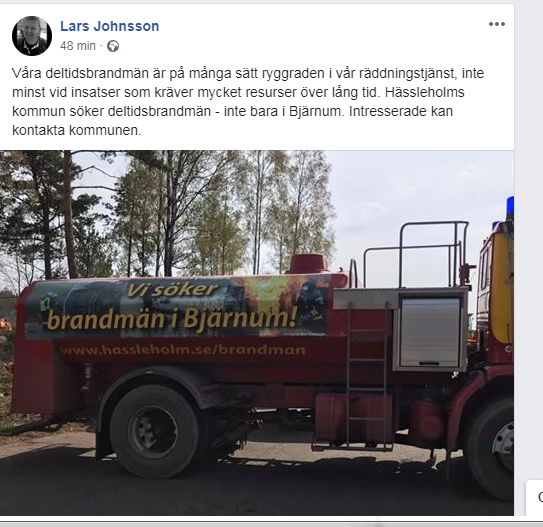Open the three-dot post options menu

pos(497,24)
